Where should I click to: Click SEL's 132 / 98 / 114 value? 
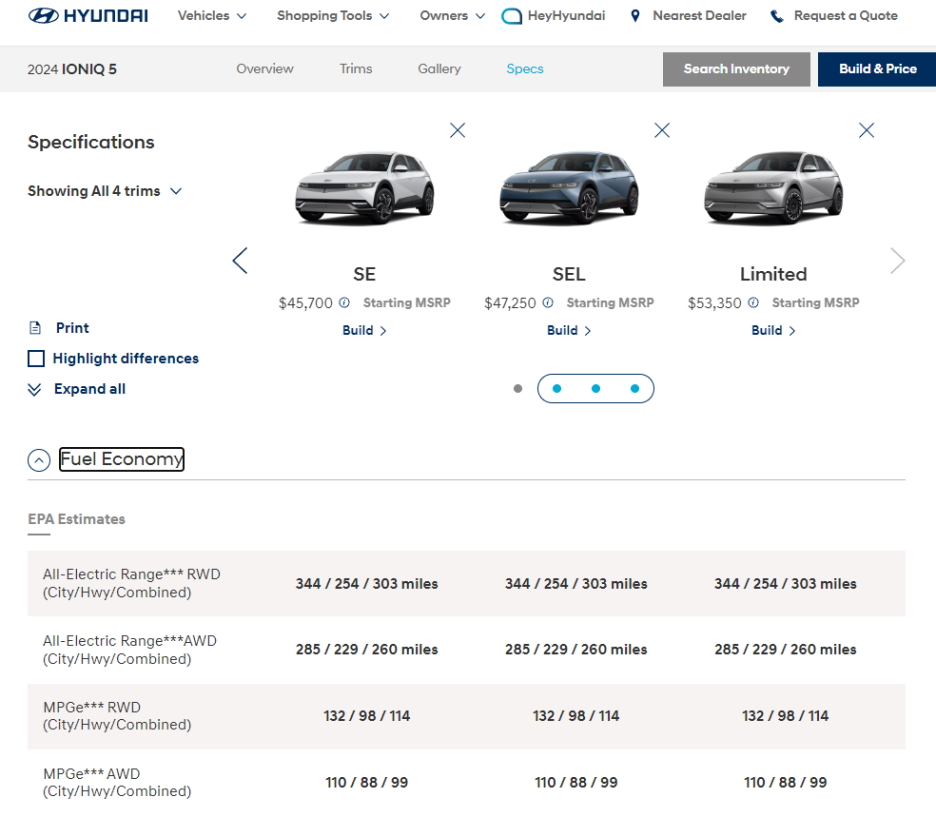575,716
